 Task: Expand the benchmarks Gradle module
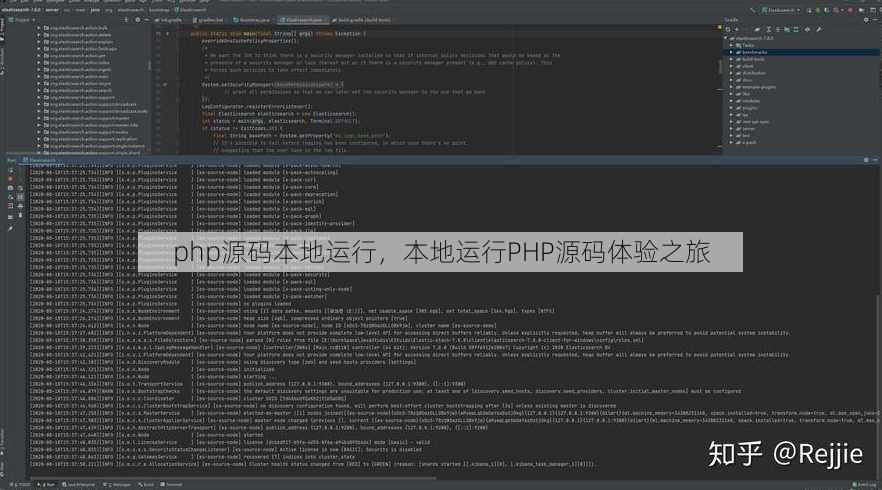coord(731,52)
